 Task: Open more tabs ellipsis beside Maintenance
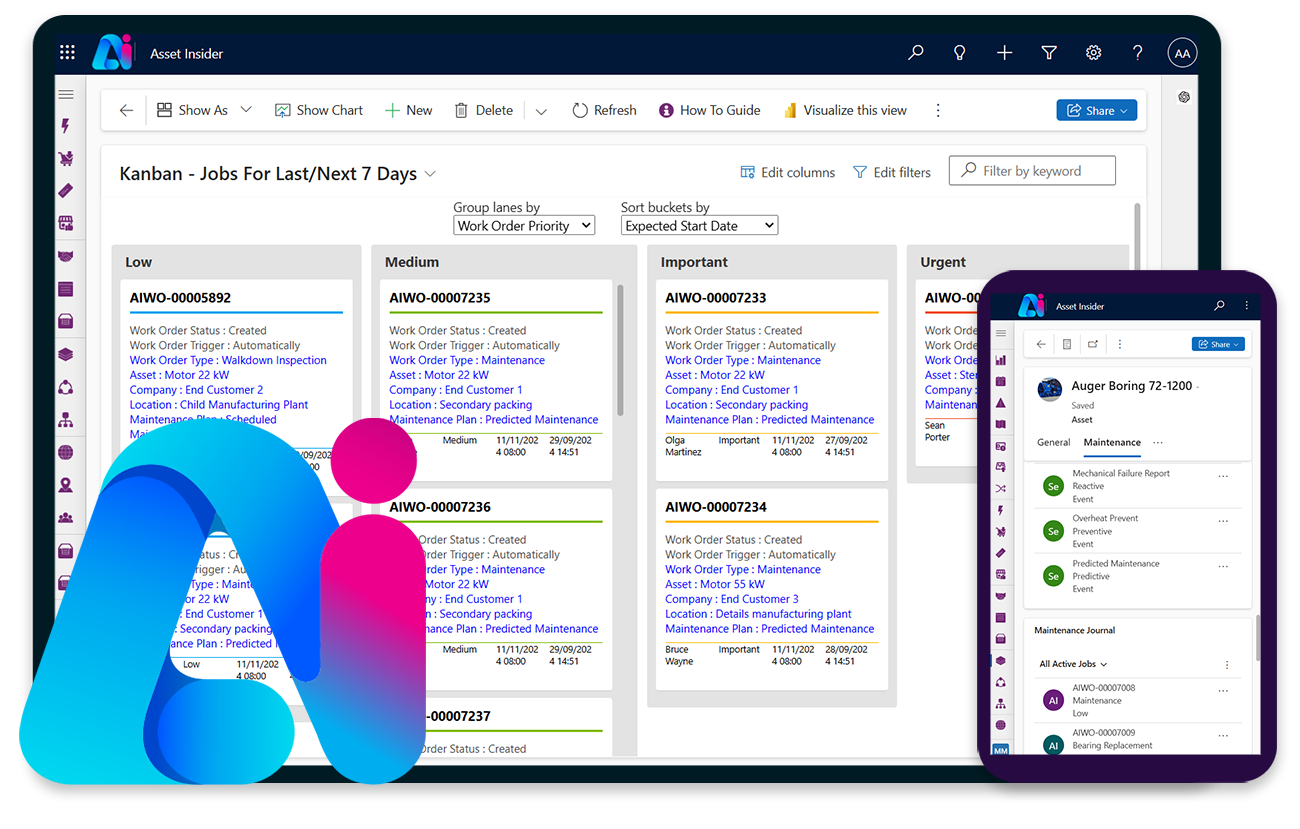point(1158,442)
